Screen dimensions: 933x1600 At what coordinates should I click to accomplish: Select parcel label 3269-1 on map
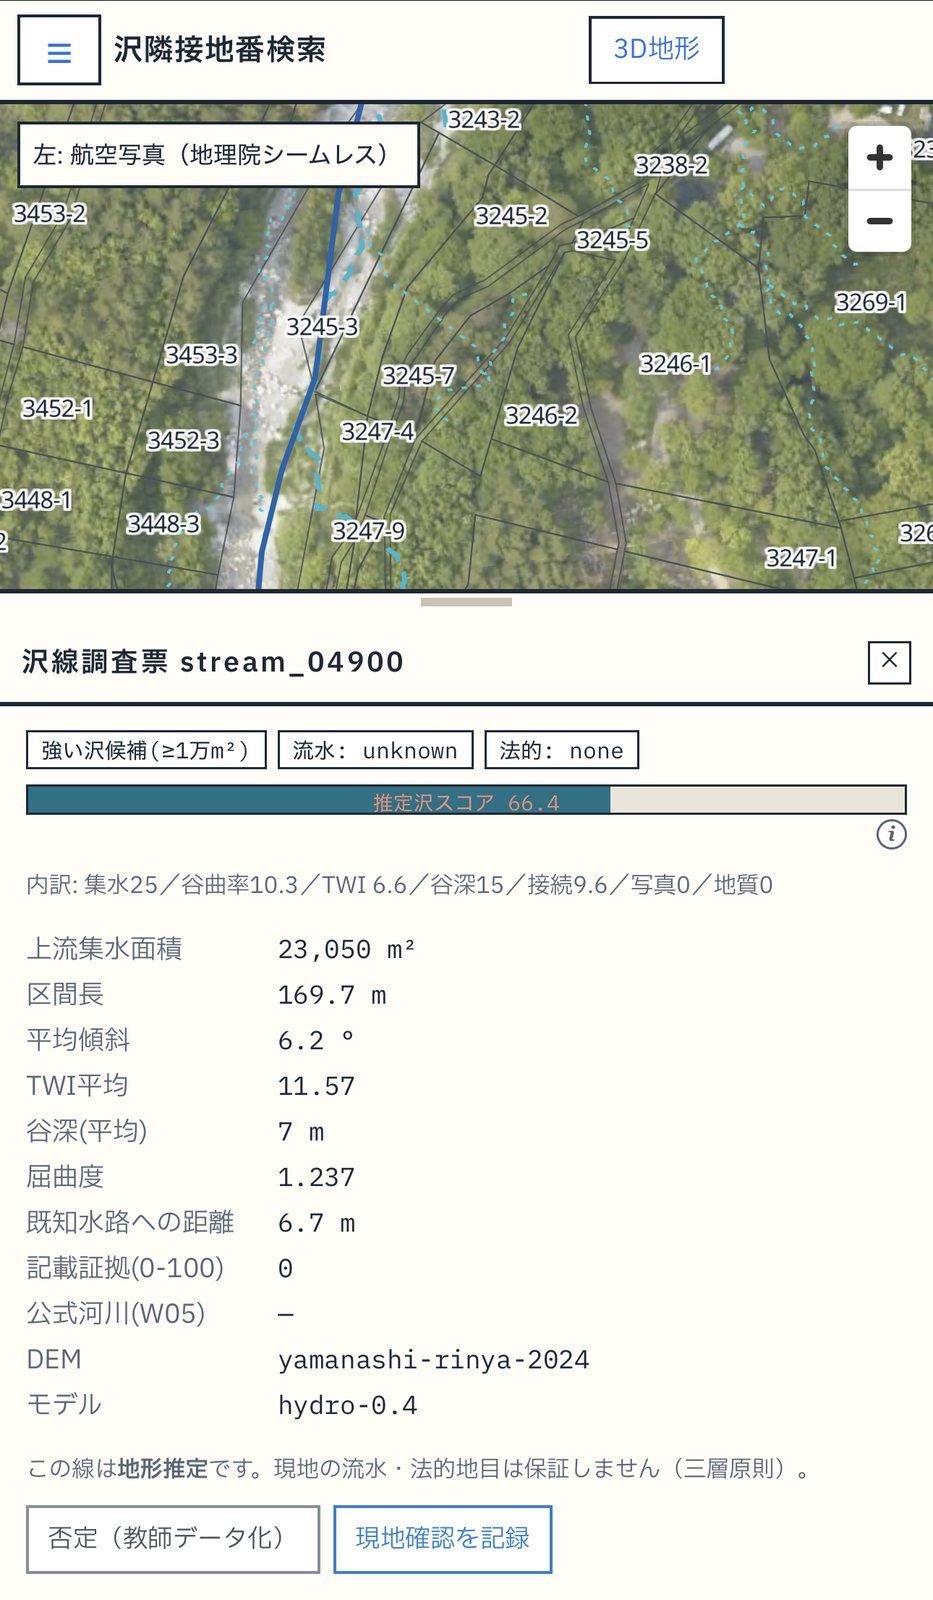click(871, 302)
